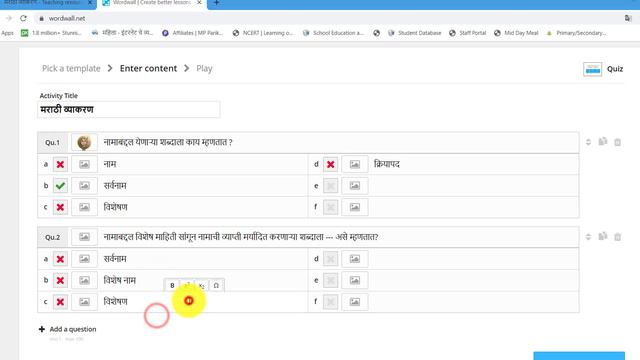Open the Staff Portal bookmark
The width and height of the screenshot is (640, 360).
(x=468, y=33)
